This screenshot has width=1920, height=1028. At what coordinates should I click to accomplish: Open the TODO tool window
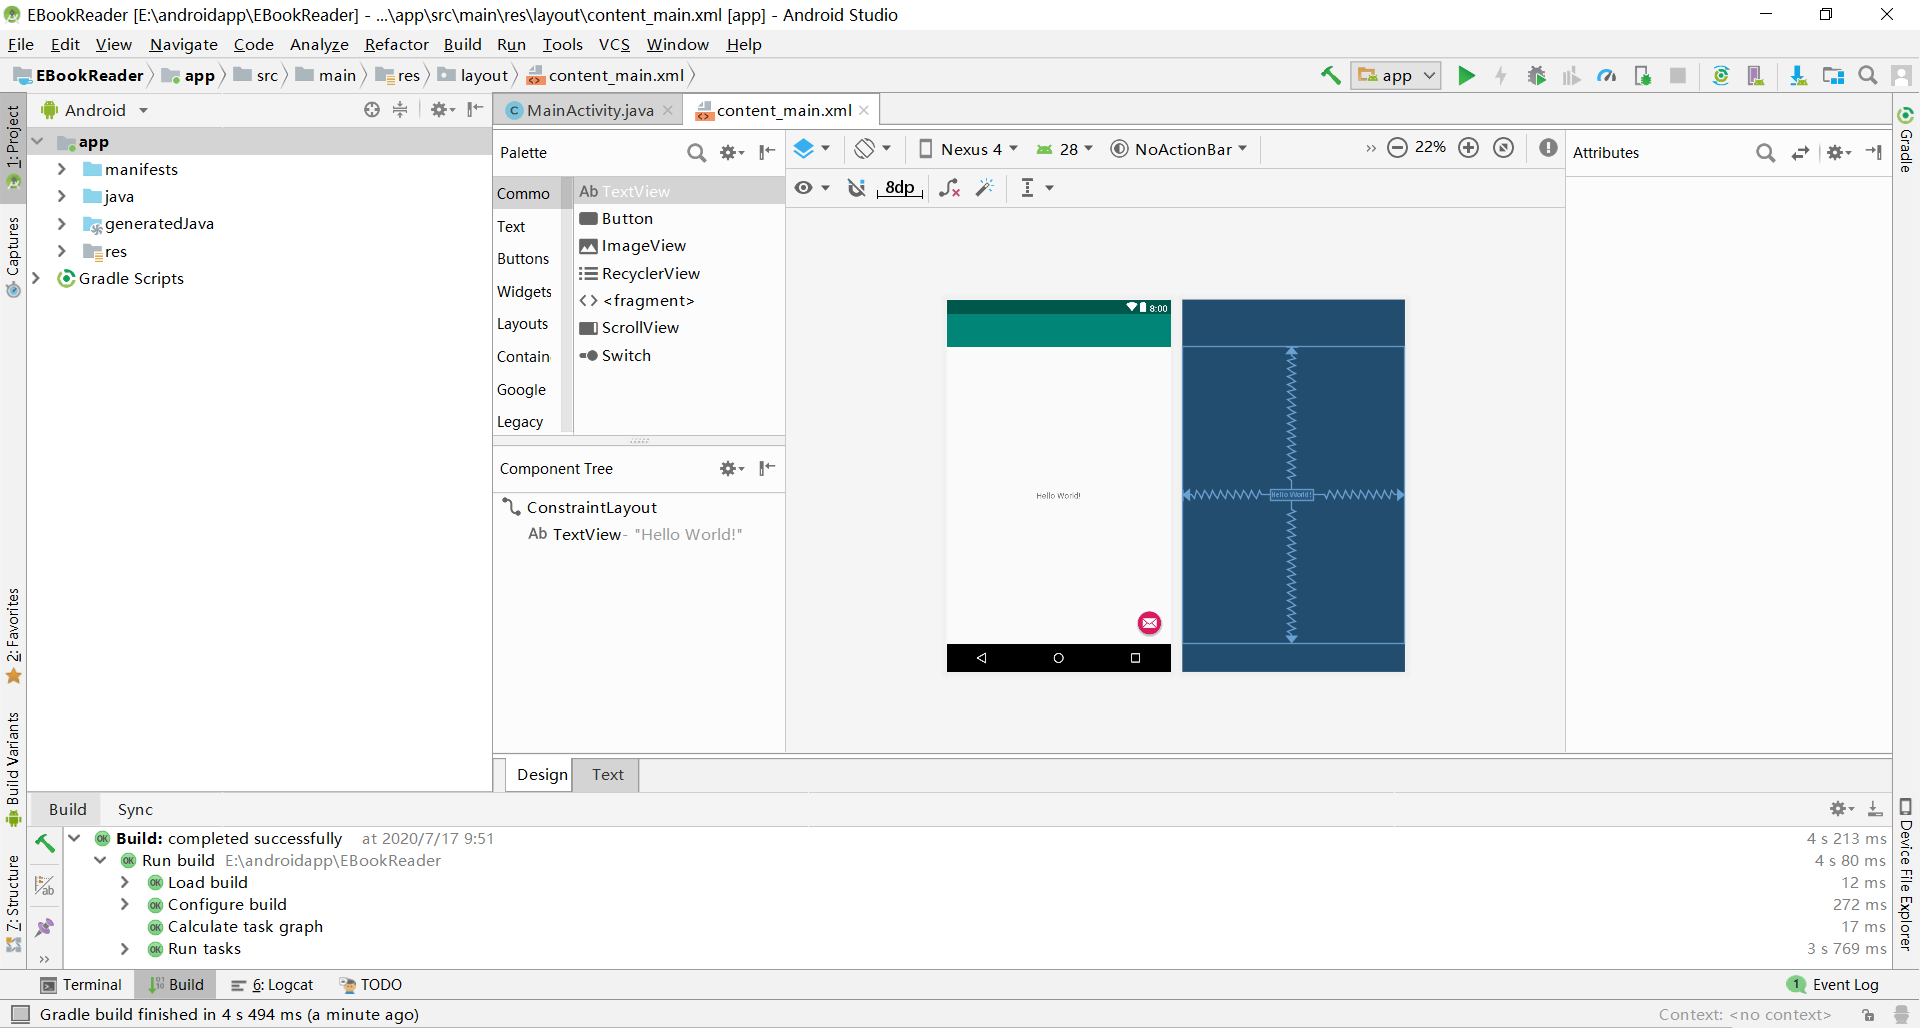pos(370,985)
